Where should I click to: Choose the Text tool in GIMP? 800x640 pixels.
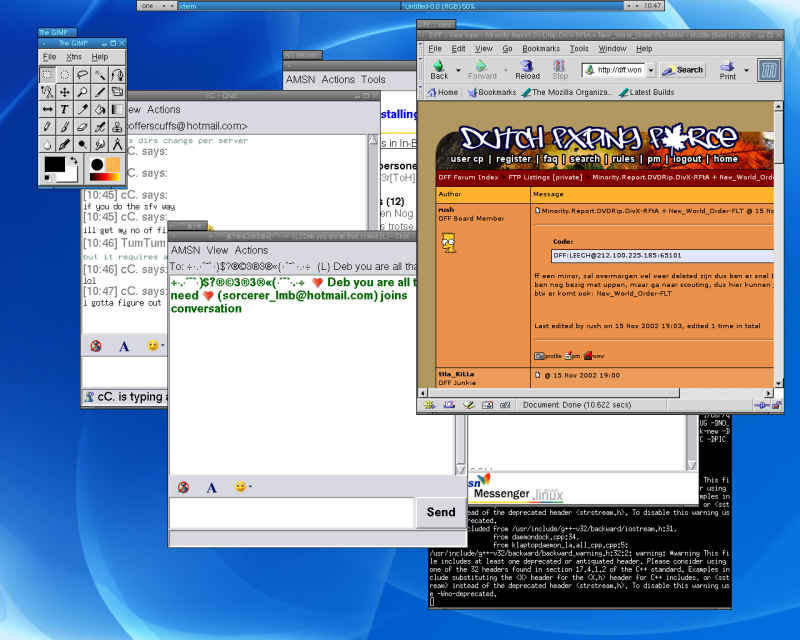coord(65,109)
